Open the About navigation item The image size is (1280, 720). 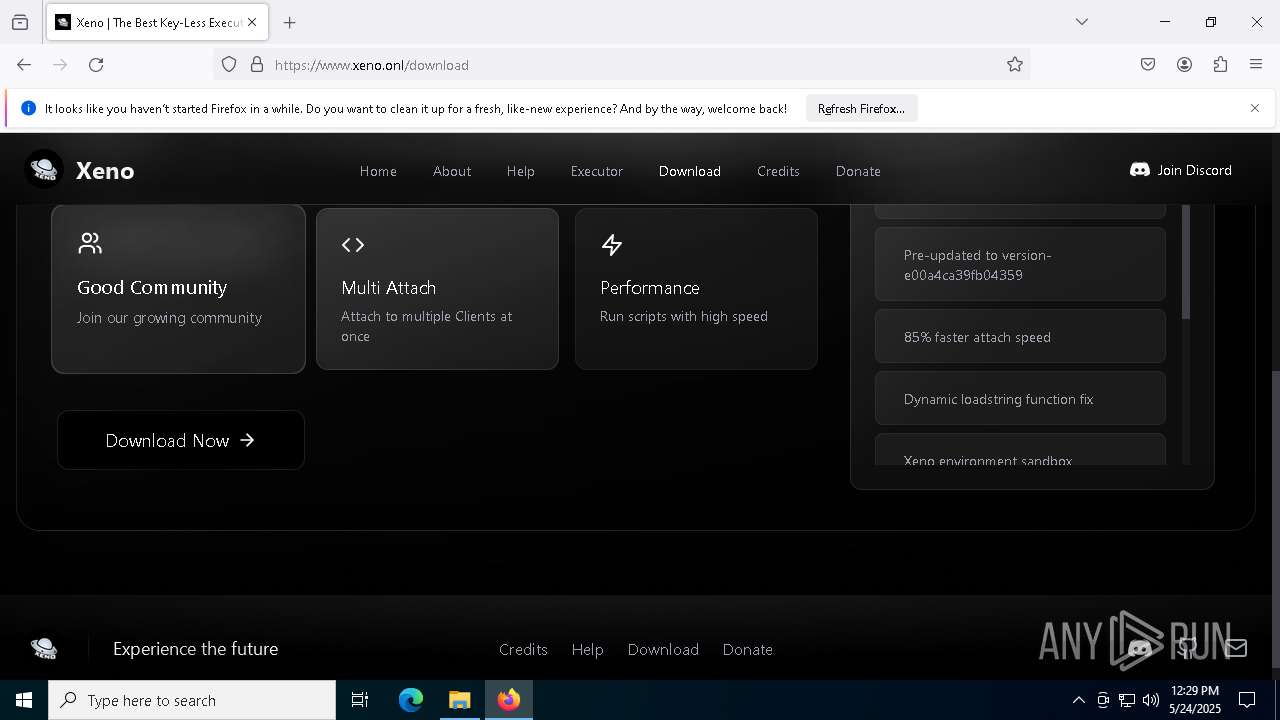tap(452, 171)
